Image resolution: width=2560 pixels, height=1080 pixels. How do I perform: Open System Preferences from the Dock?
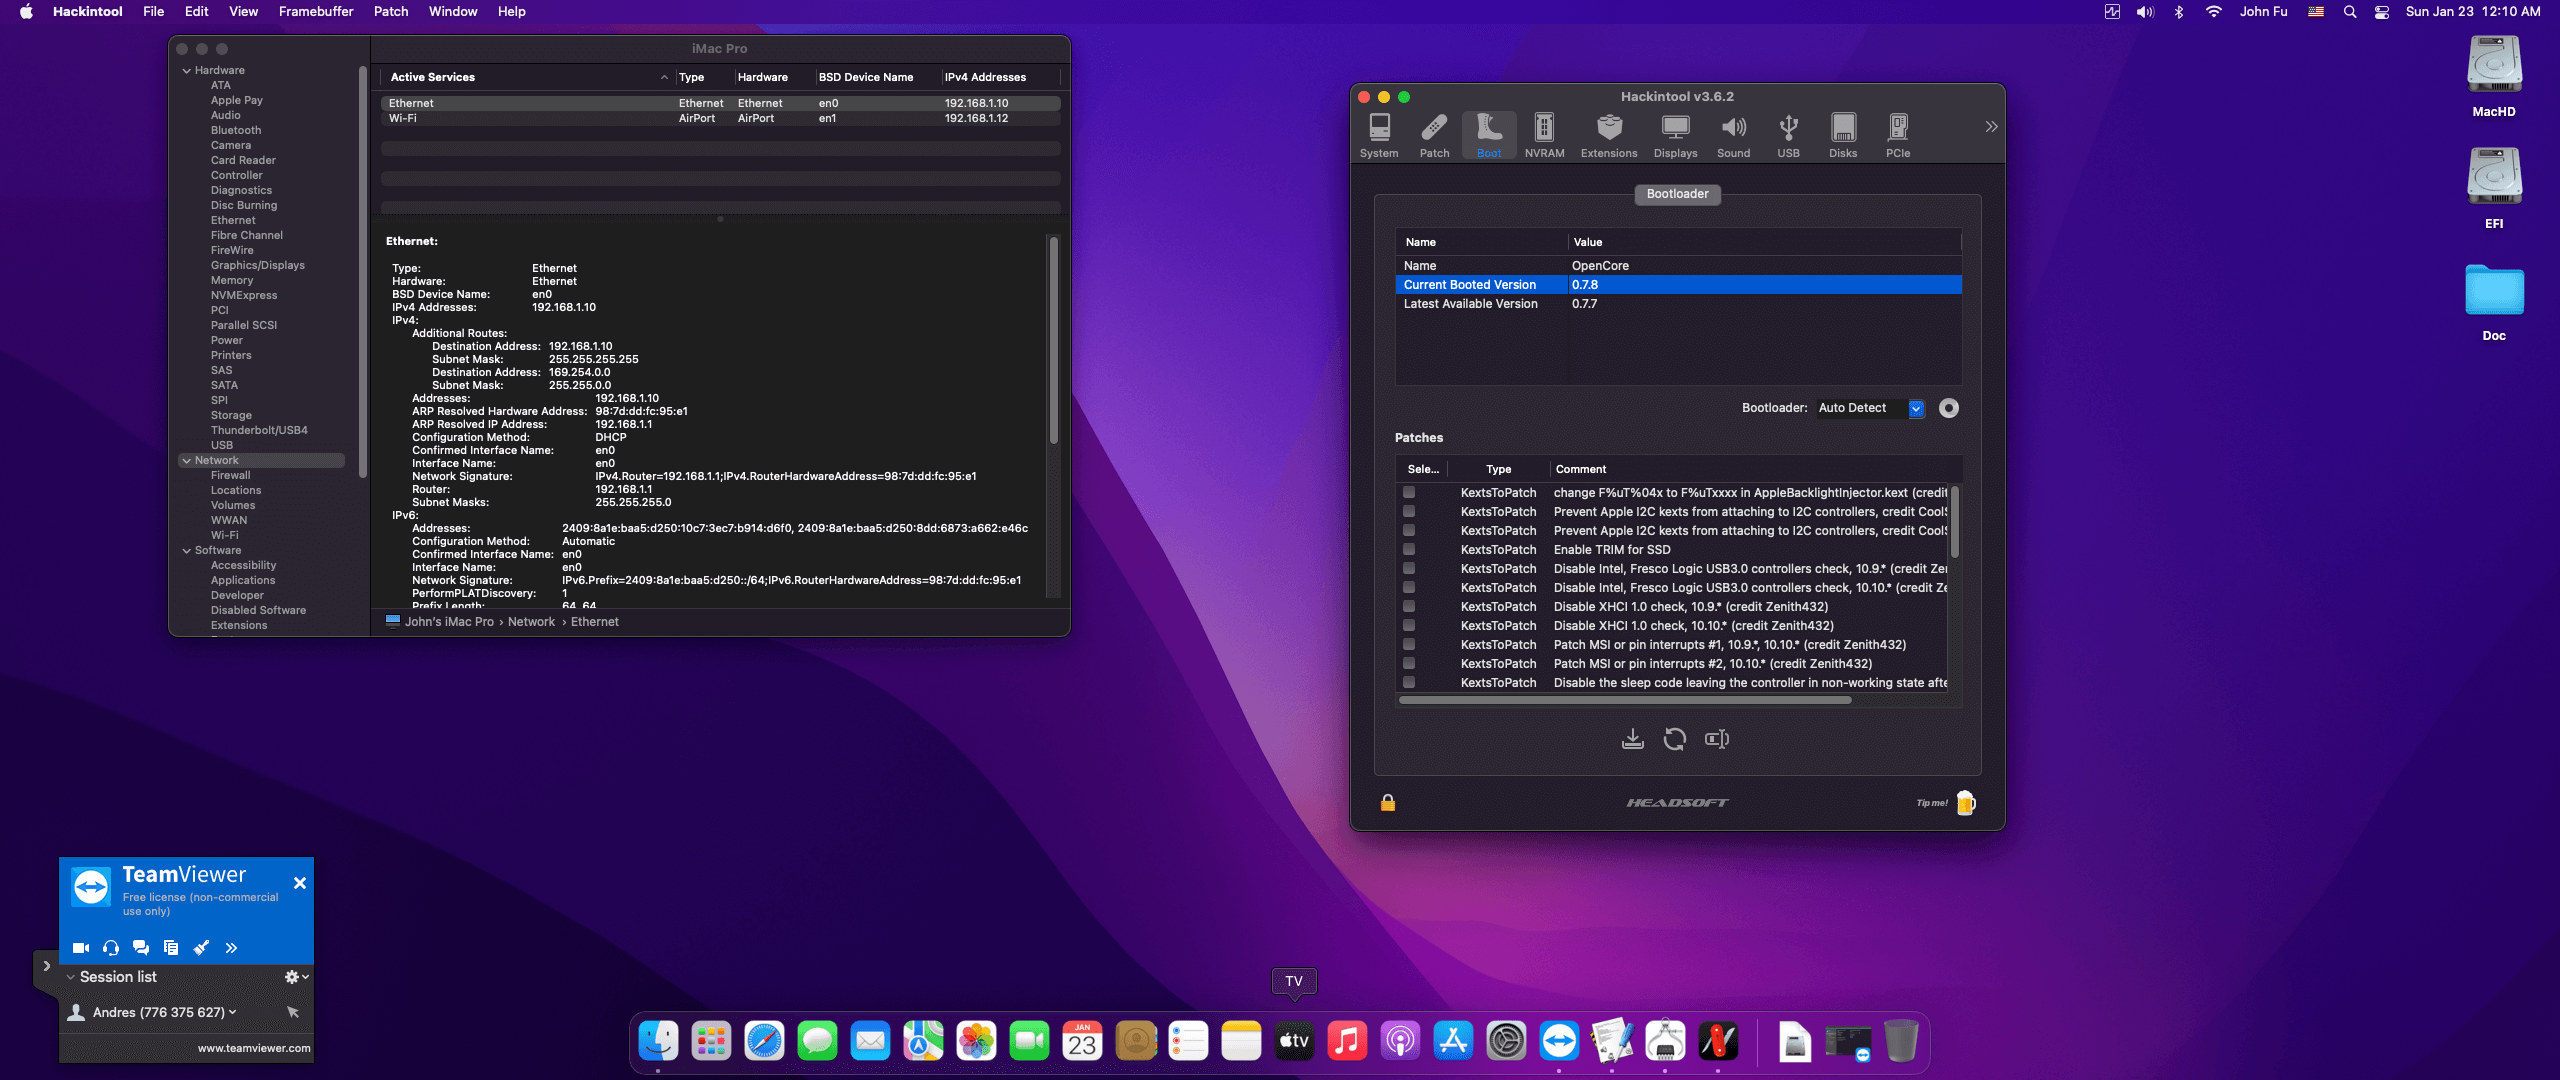pos(1506,1042)
